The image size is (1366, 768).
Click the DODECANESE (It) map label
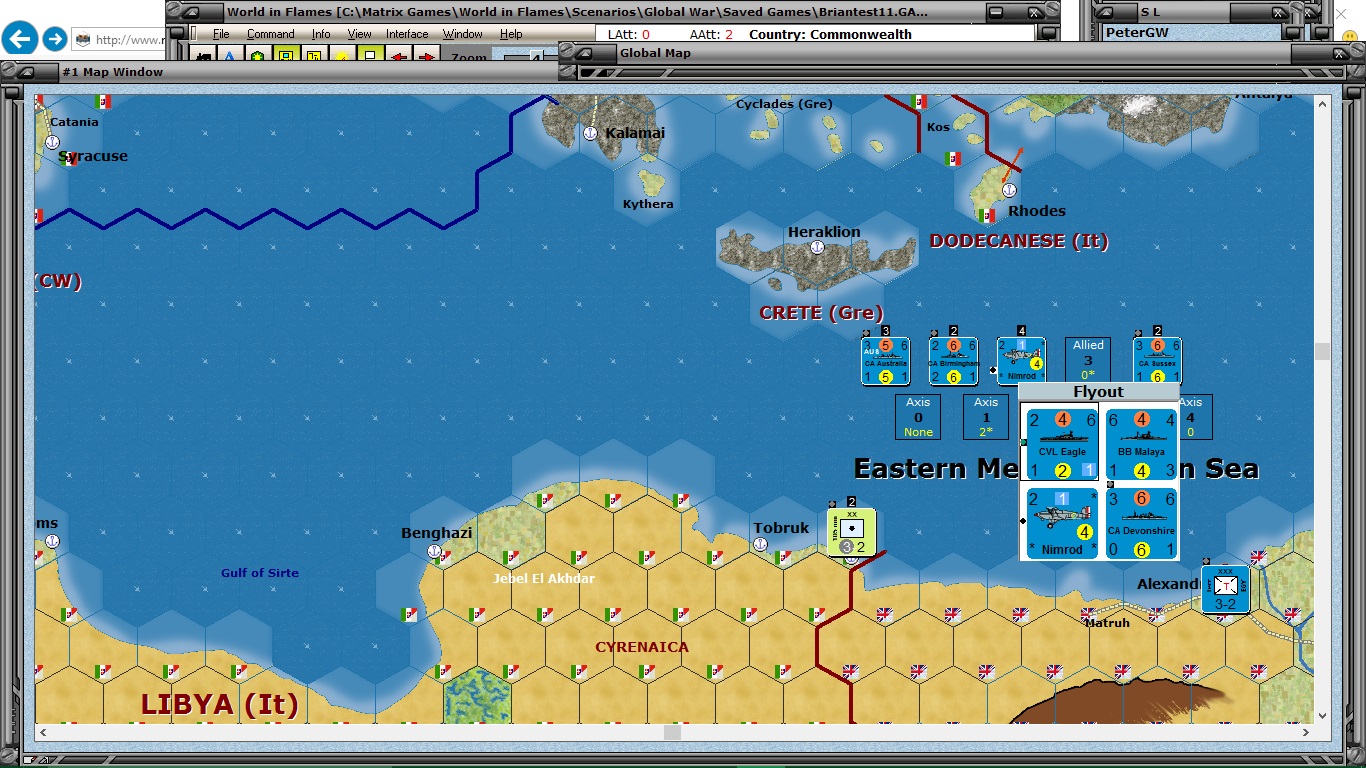click(1019, 241)
